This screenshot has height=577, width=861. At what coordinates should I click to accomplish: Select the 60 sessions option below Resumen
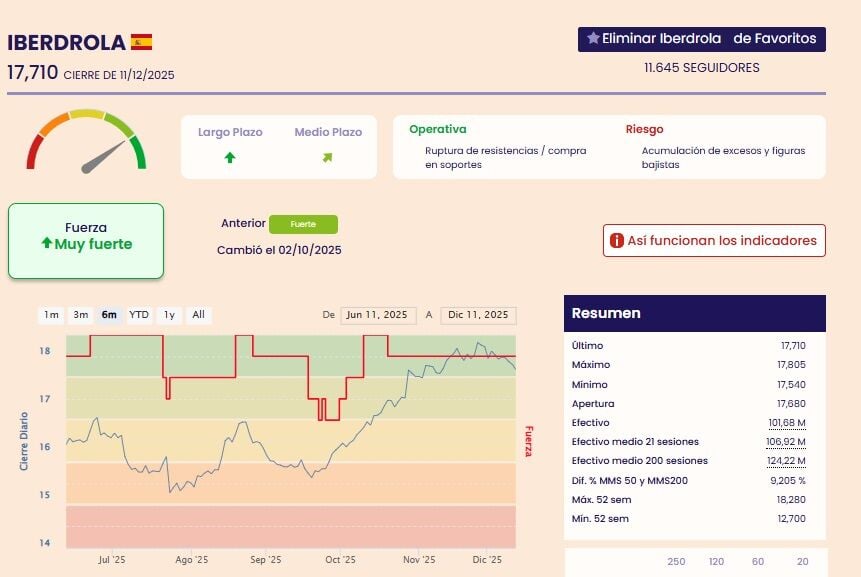coord(758,561)
